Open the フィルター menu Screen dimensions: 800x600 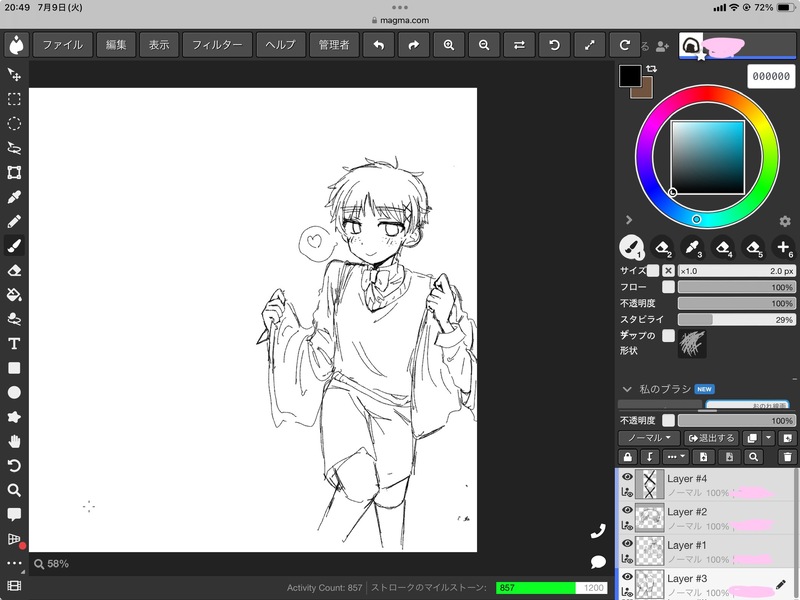point(217,45)
